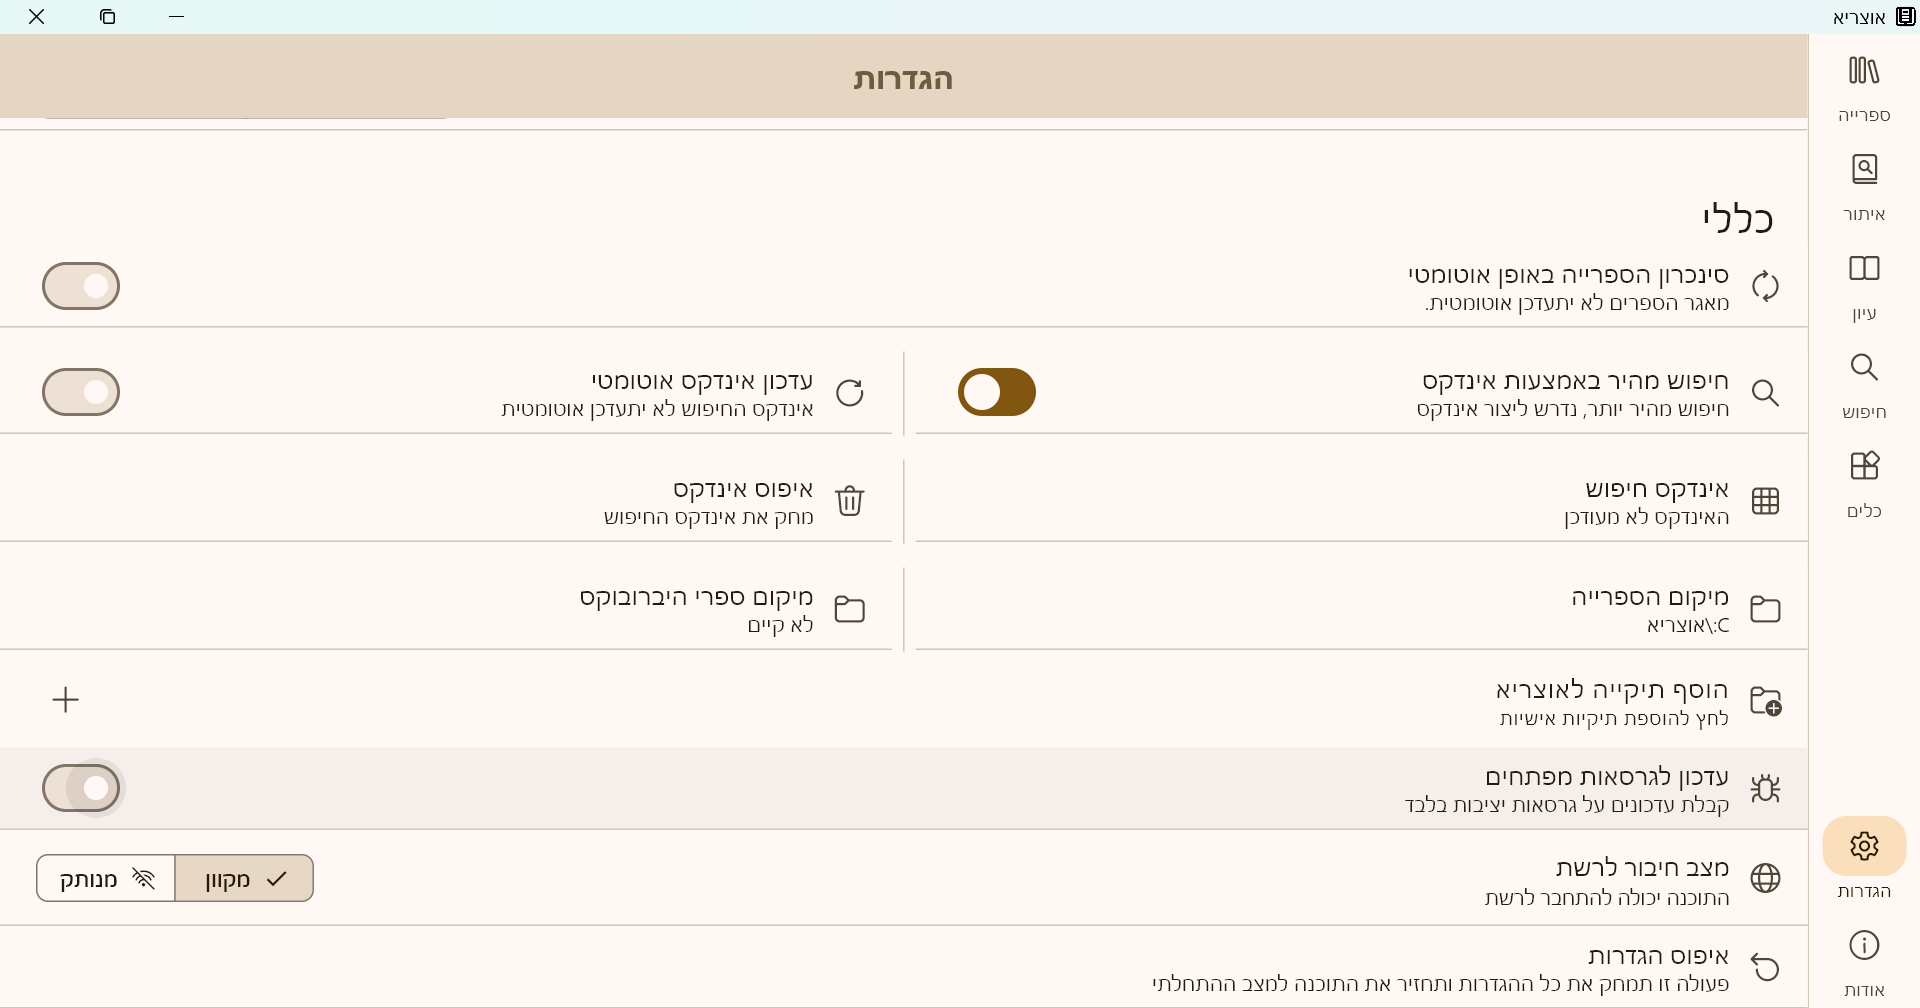Enable the automatic library sync toggle
Screen dimensions: 1920x1008
click(x=81, y=286)
